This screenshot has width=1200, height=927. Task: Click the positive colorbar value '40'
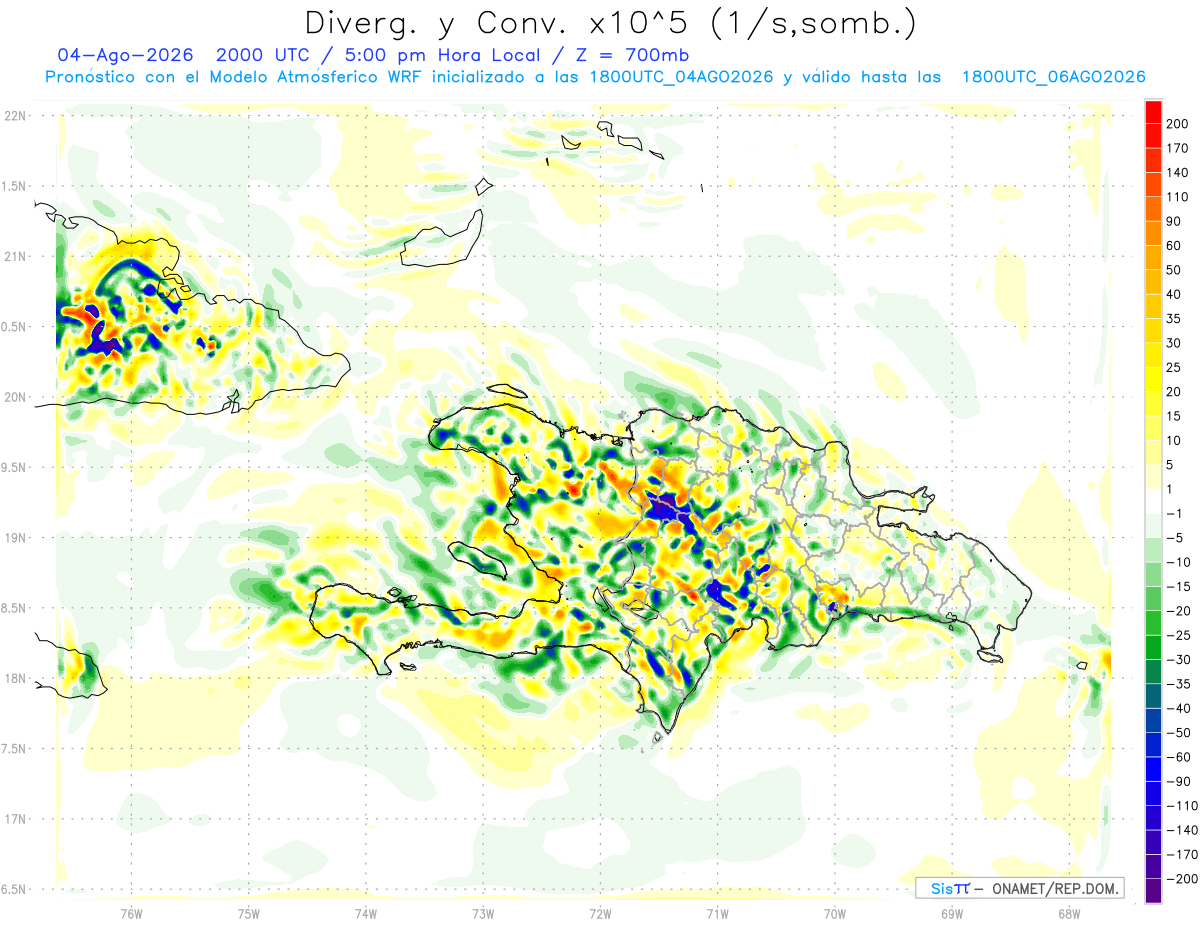pyautogui.click(x=1174, y=294)
